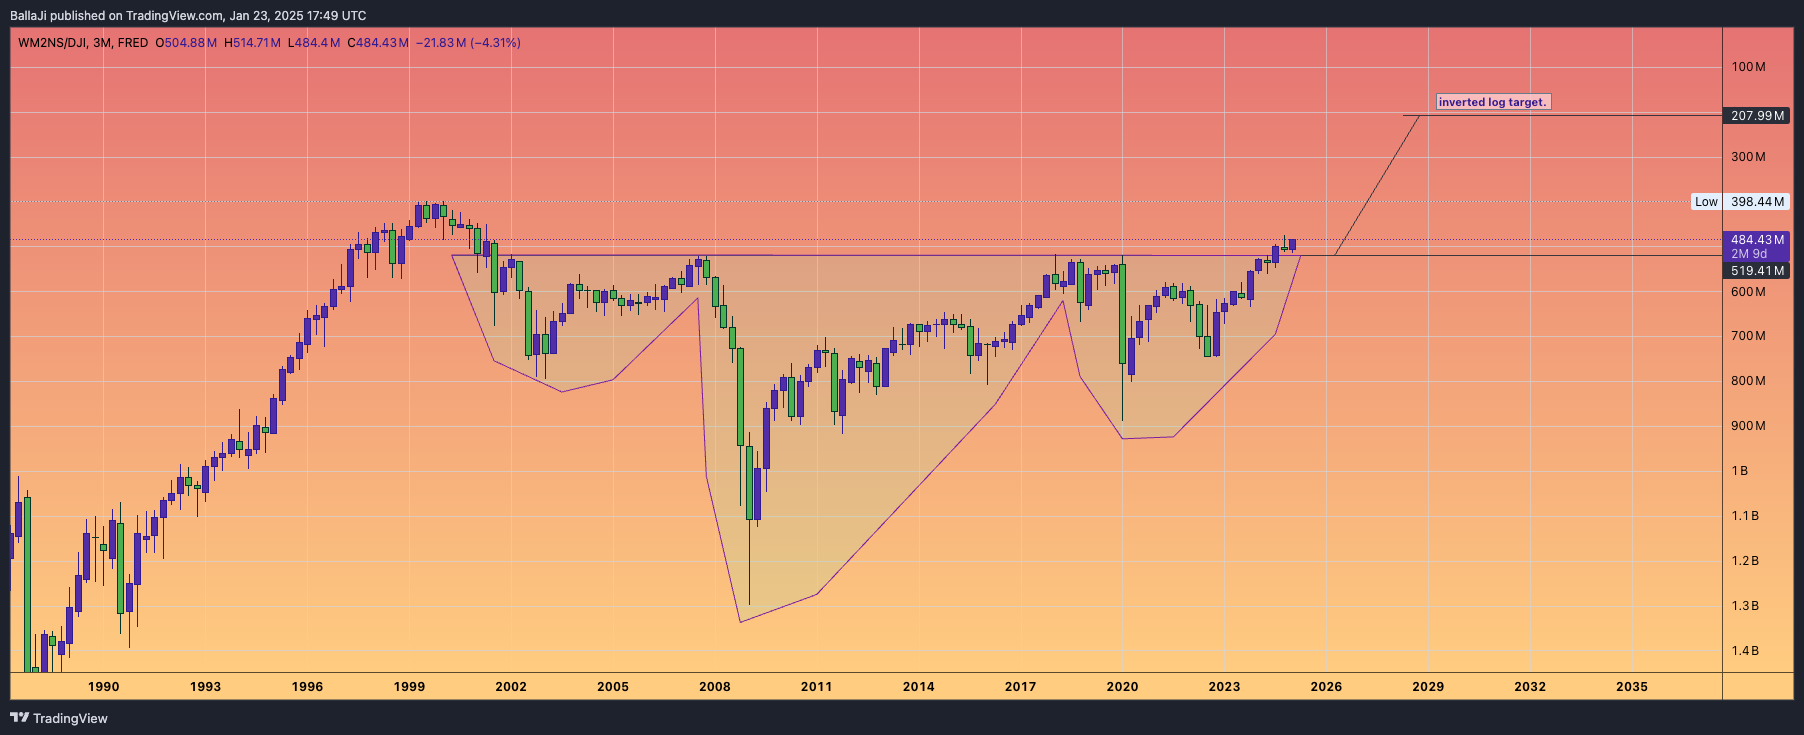Click the 484.43M current price label

click(x=1757, y=240)
